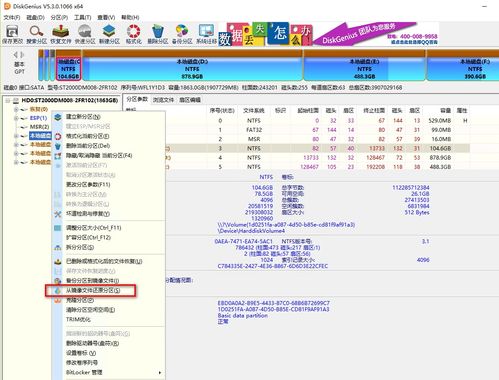Select the 新建分区 new partition icon
This screenshot has height=380, width=499.
pyautogui.click(x=109, y=35)
